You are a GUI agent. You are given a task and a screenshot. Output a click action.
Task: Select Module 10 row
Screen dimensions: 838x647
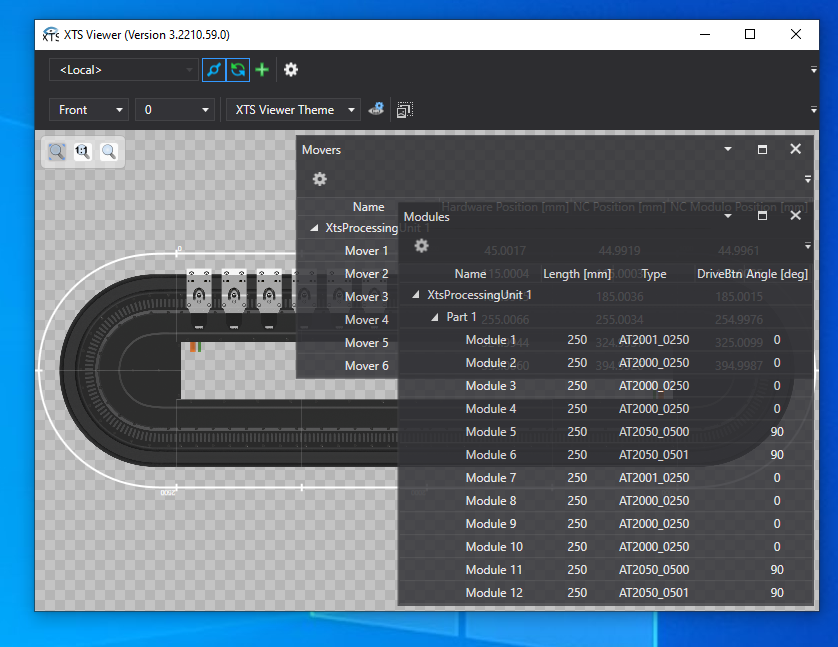pos(606,547)
